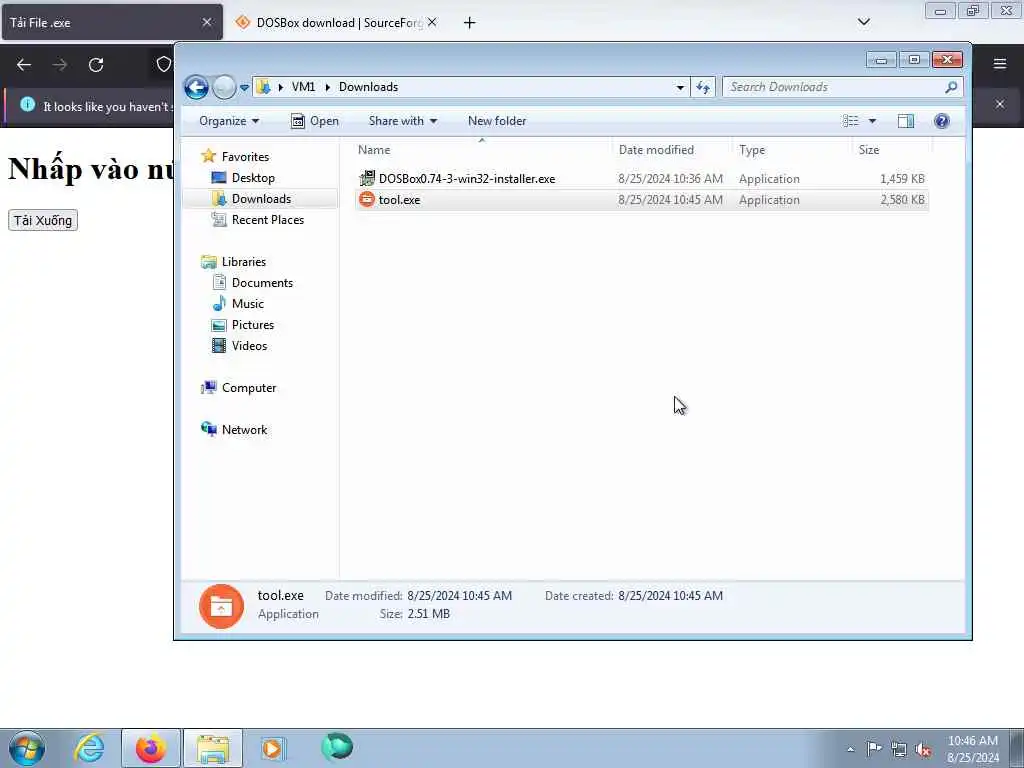Open a new Firefox tab

(x=469, y=23)
